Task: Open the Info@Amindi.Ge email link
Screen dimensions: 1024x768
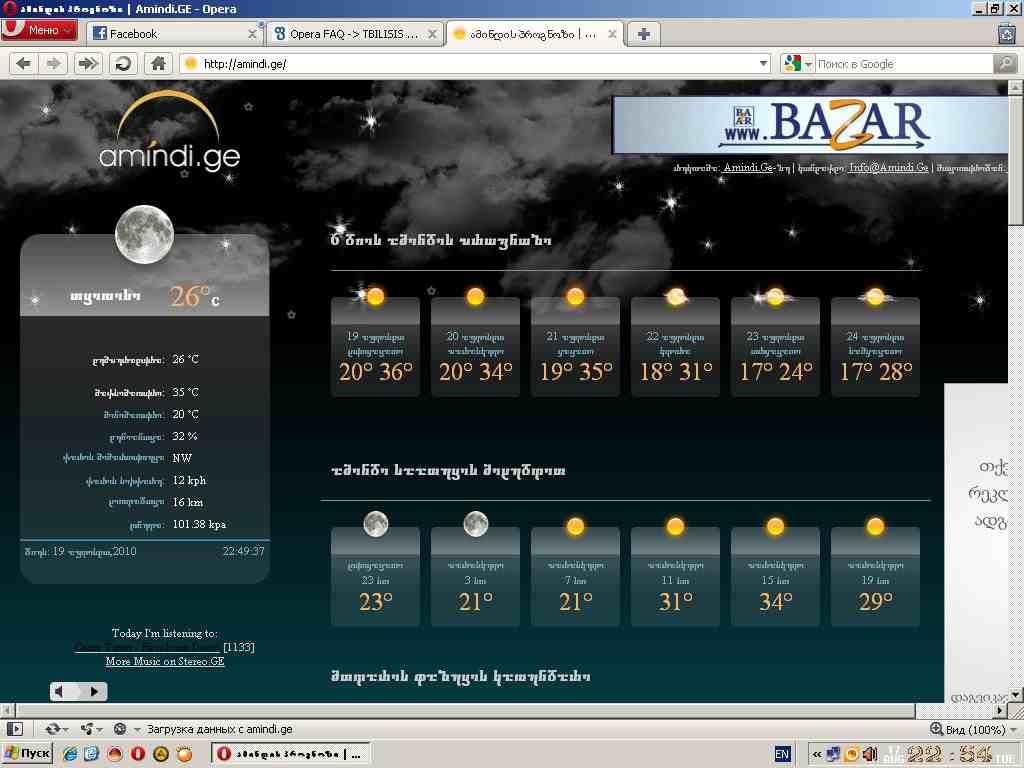Action: coord(888,168)
